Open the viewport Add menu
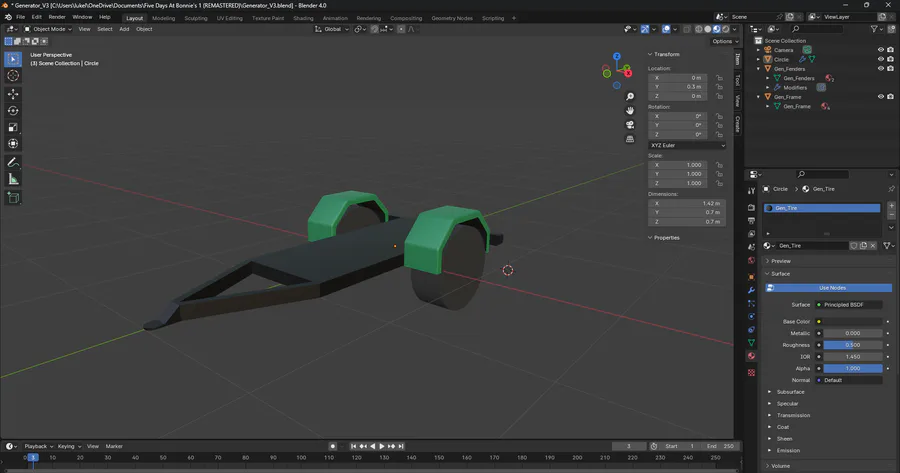This screenshot has height=473, width=900. point(124,29)
